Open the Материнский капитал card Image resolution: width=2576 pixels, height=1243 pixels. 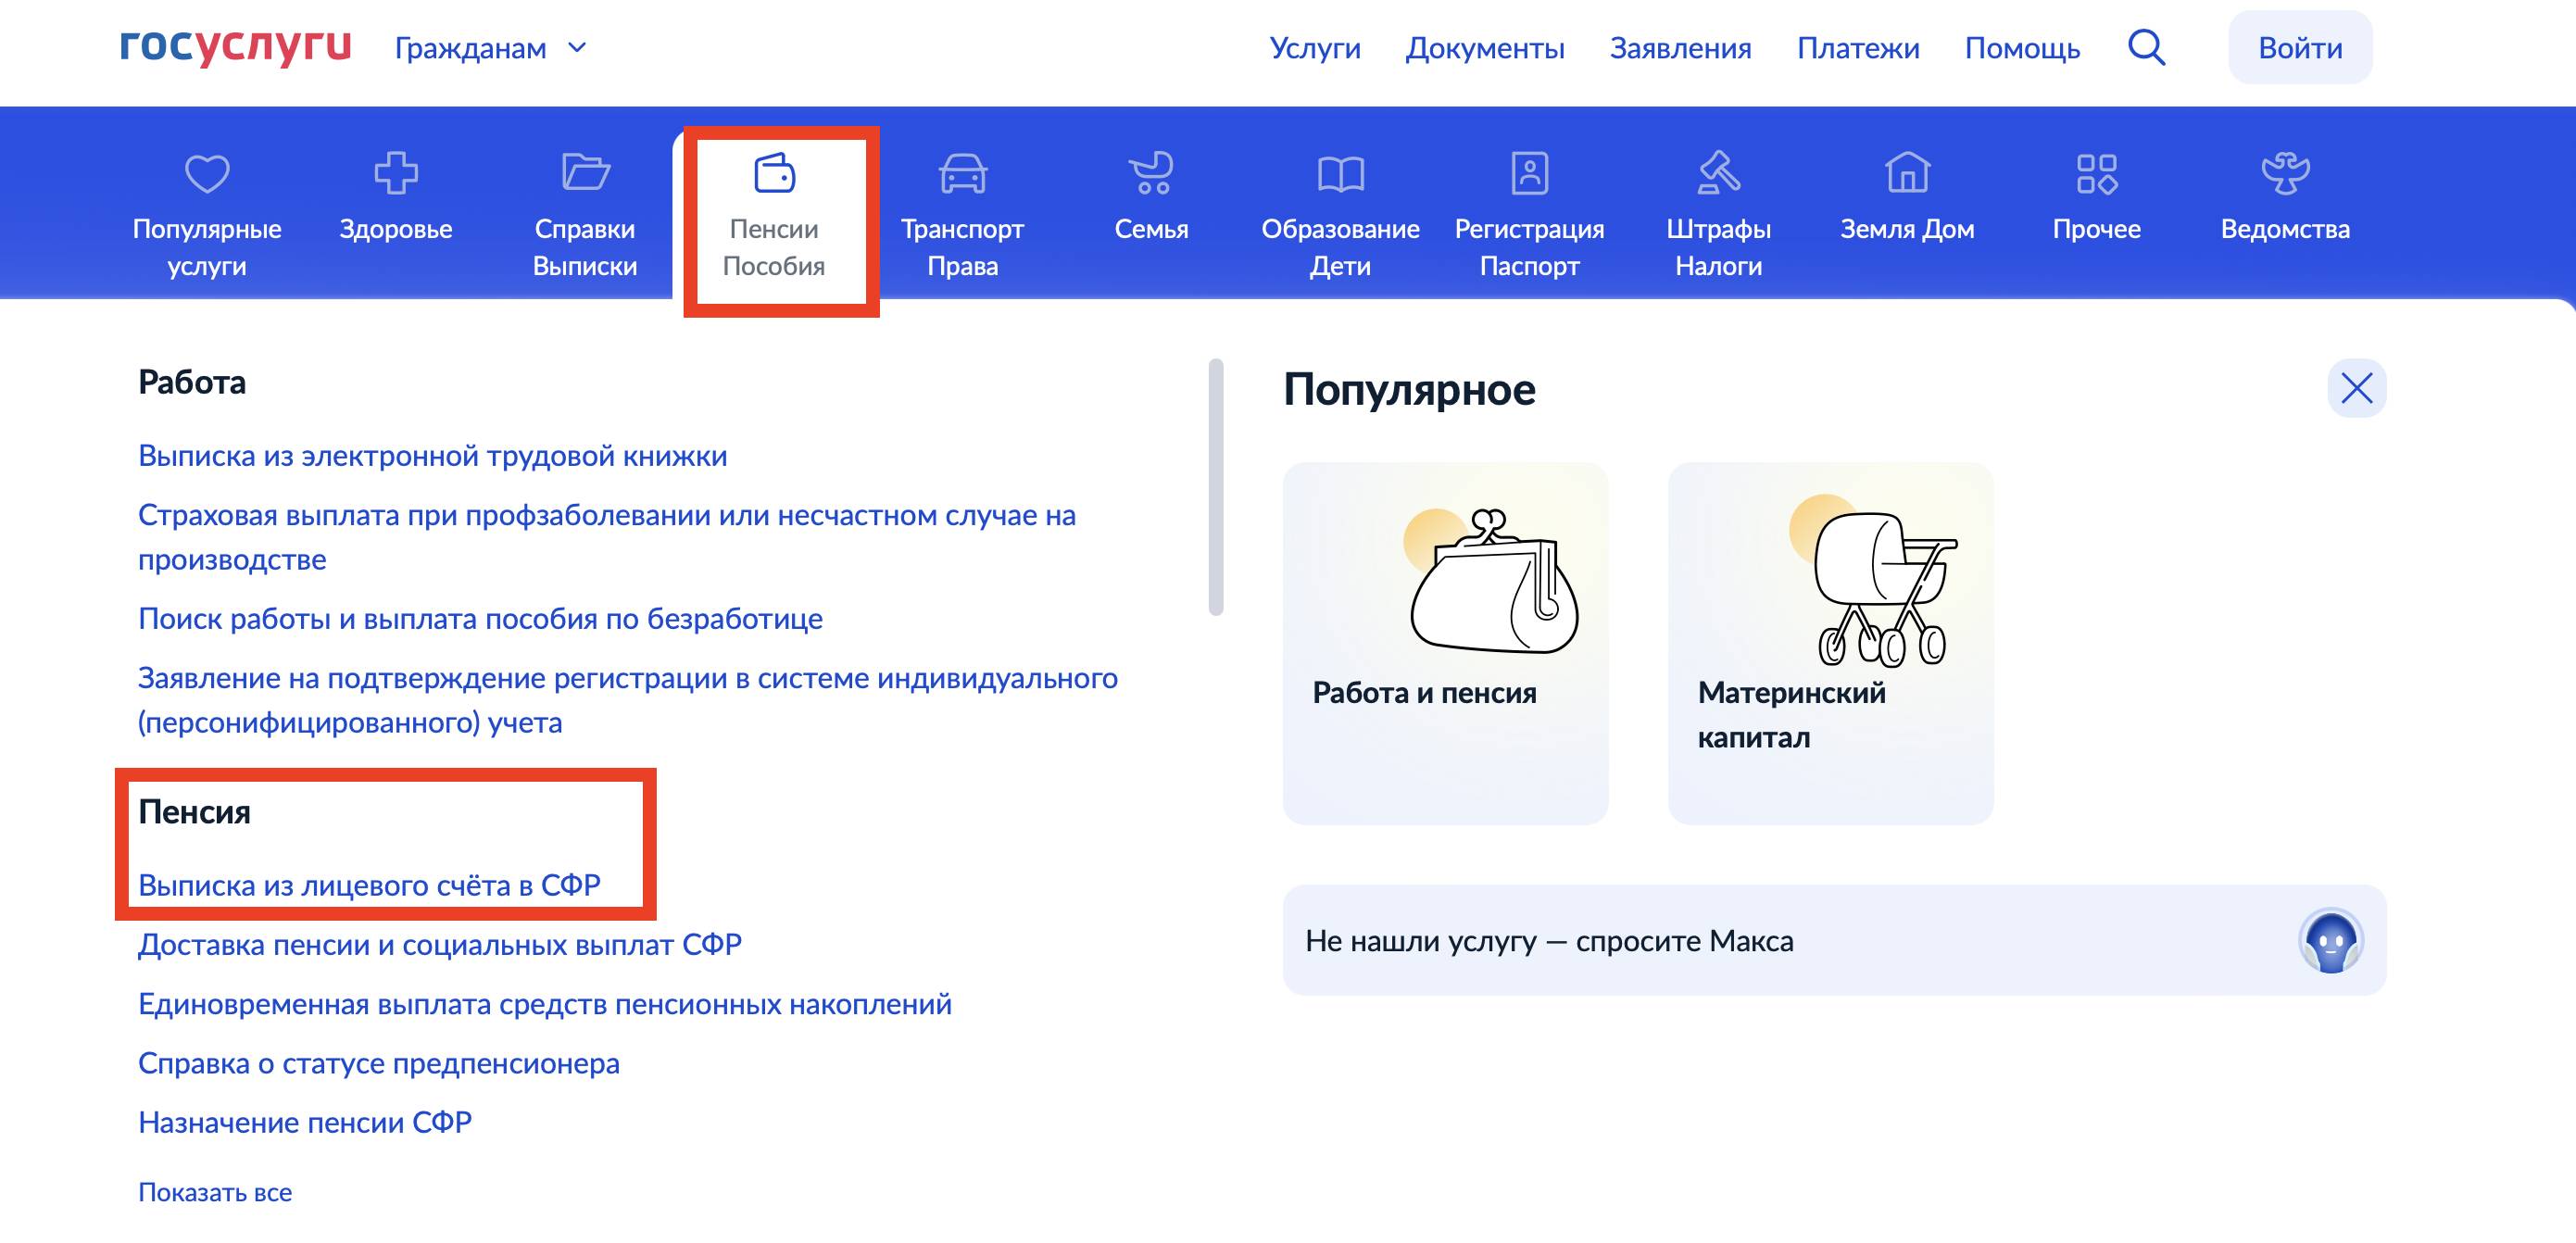pyautogui.click(x=1830, y=643)
